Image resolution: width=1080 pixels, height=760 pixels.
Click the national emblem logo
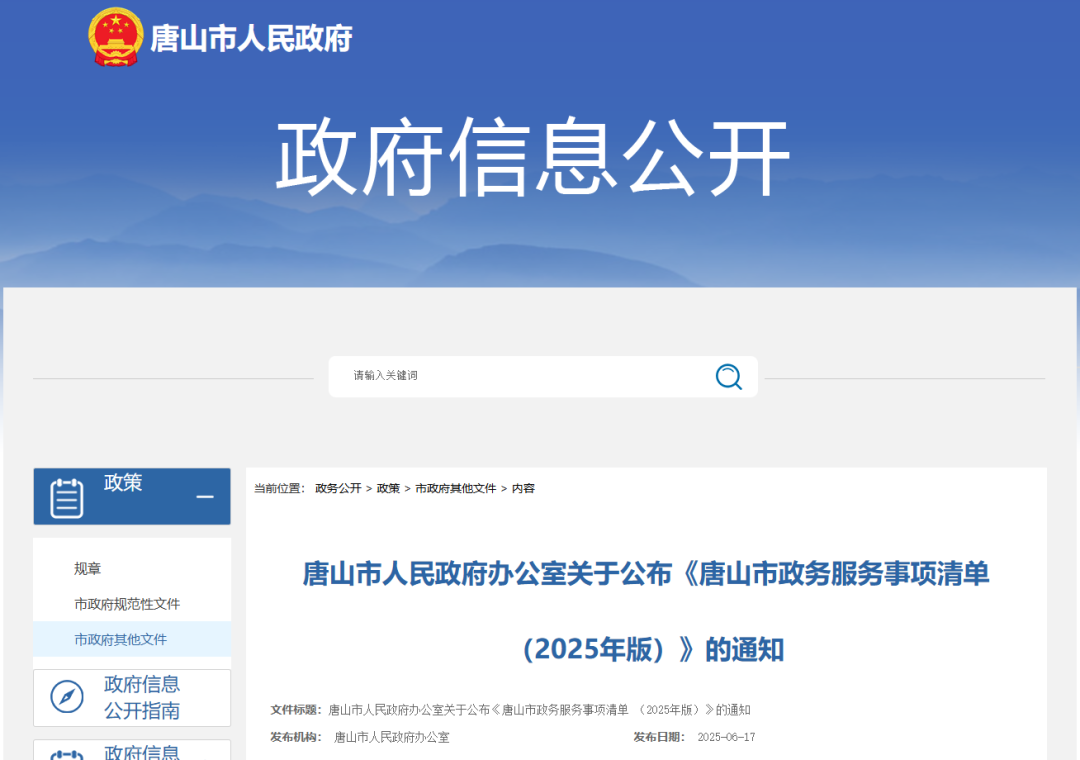pyautogui.click(x=116, y=38)
